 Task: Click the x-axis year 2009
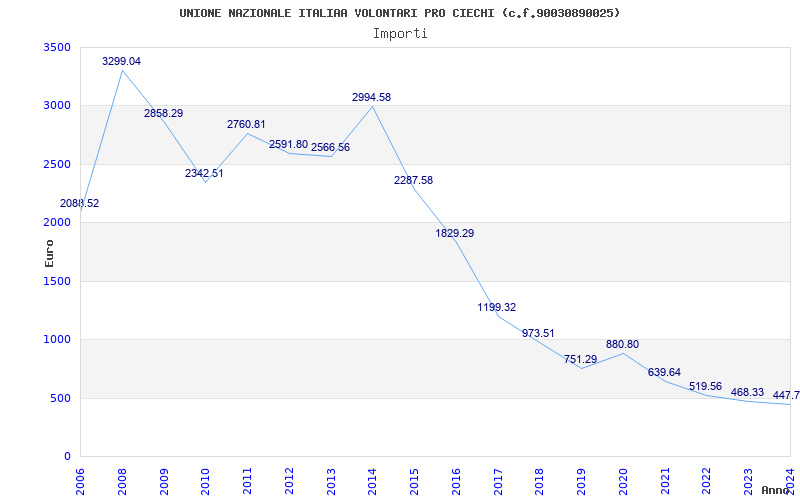click(164, 483)
